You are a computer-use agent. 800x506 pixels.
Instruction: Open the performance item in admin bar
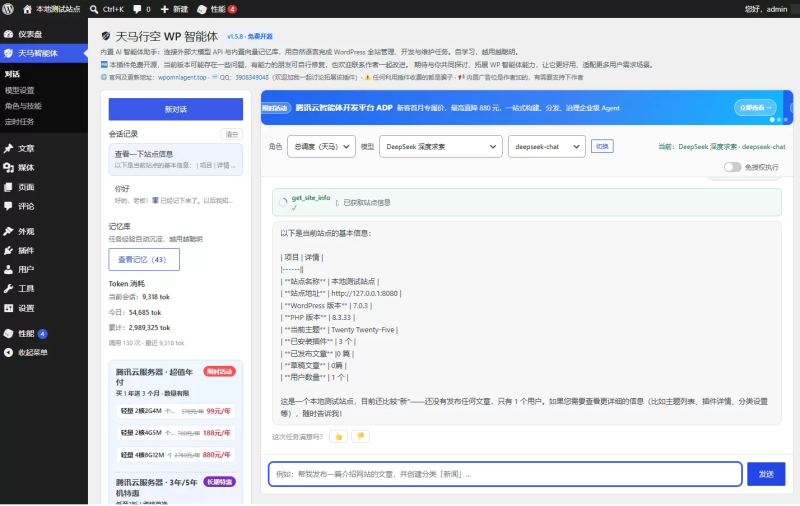tap(216, 9)
